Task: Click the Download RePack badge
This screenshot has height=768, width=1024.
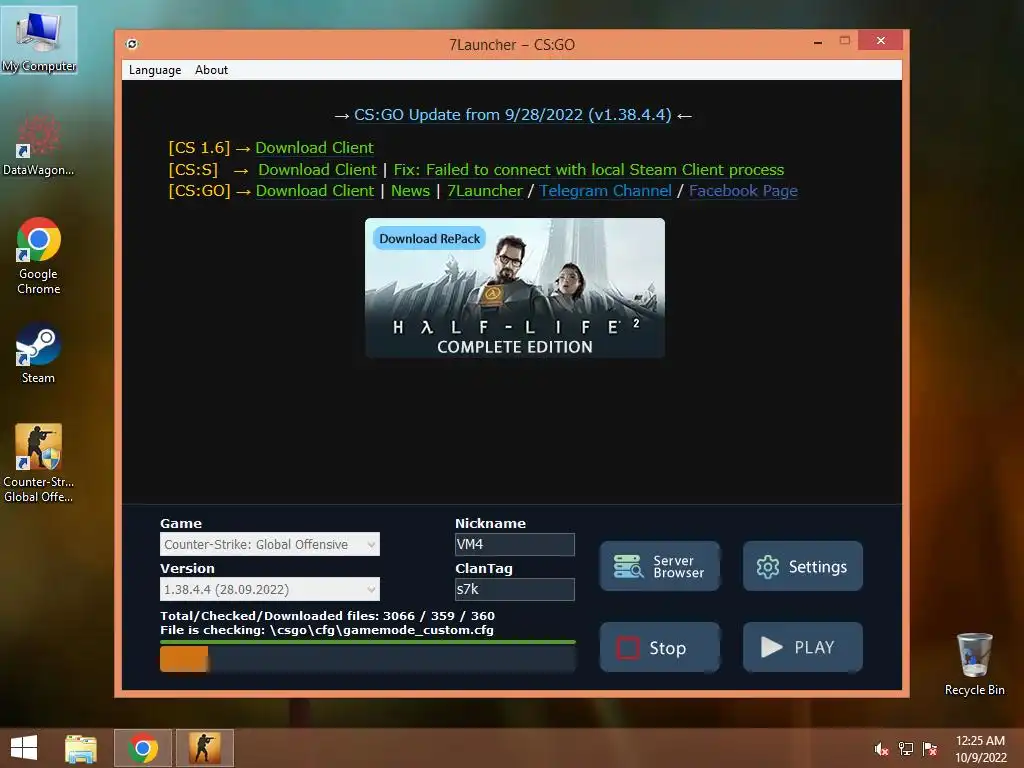Action: coord(429,238)
